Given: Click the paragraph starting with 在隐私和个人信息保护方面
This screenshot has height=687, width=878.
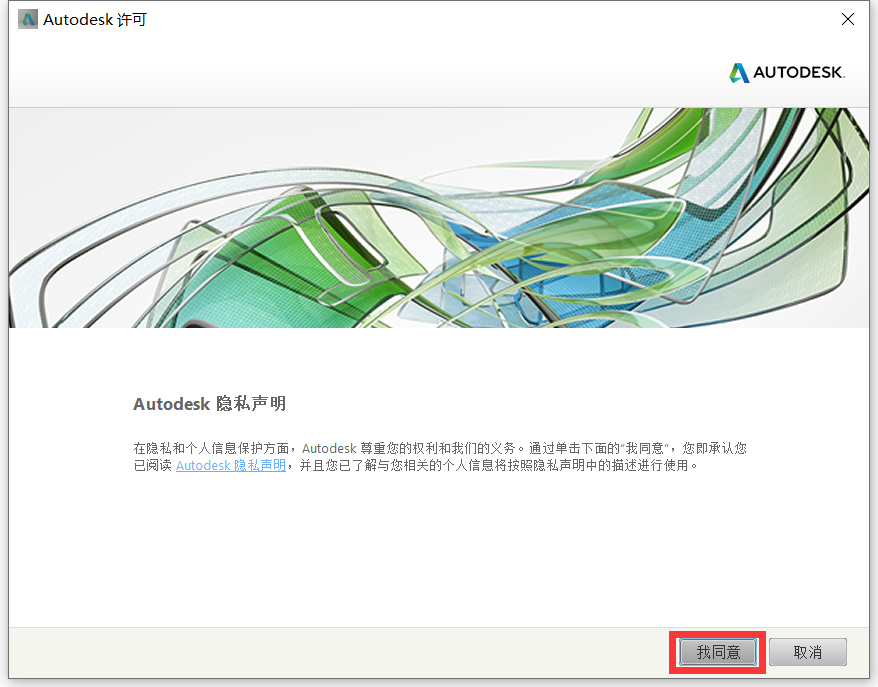Looking at the screenshot, I should [x=440, y=456].
